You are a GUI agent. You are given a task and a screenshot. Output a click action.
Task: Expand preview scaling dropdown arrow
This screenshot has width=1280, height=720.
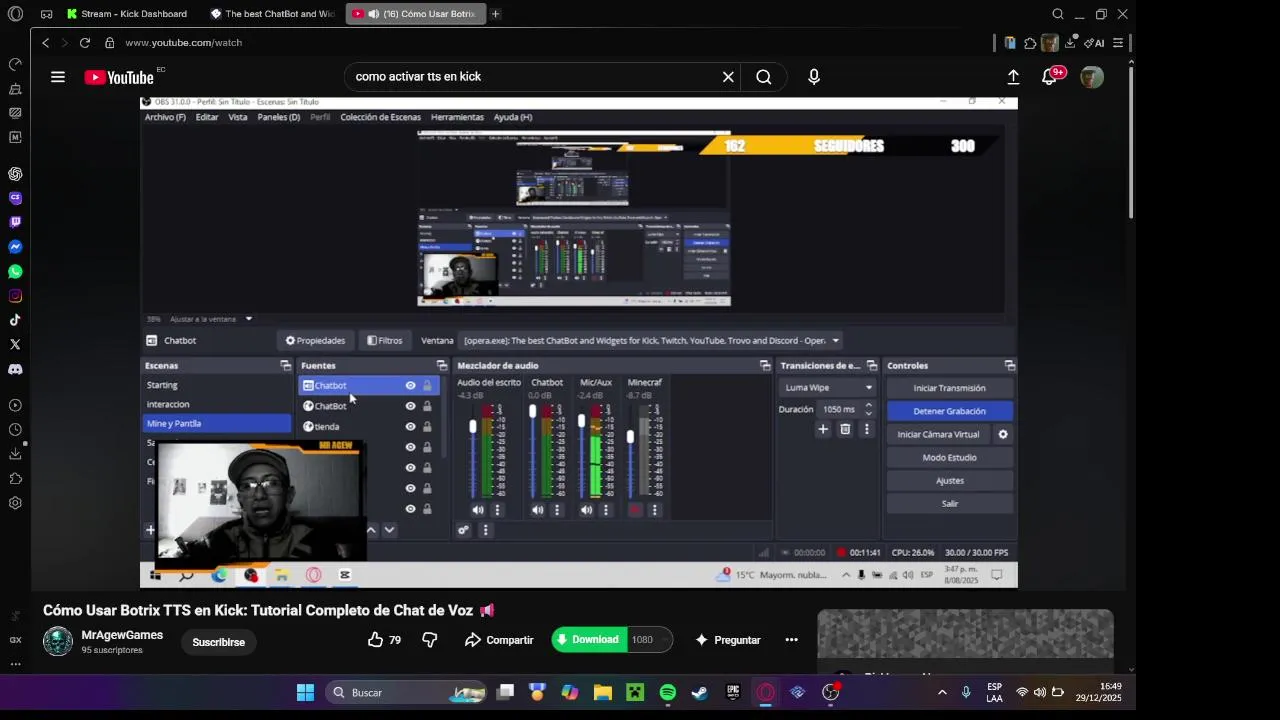249,319
